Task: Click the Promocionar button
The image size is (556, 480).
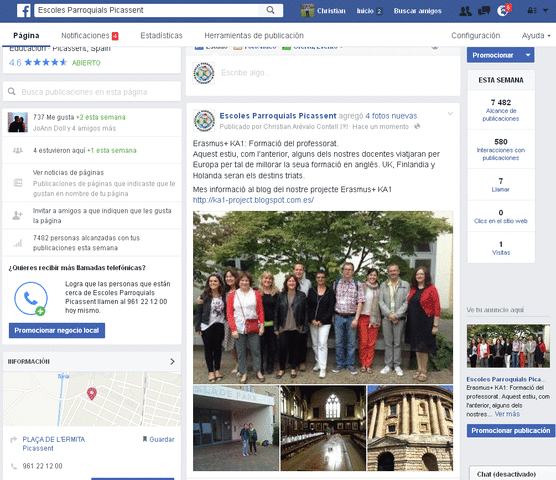Action: point(494,55)
